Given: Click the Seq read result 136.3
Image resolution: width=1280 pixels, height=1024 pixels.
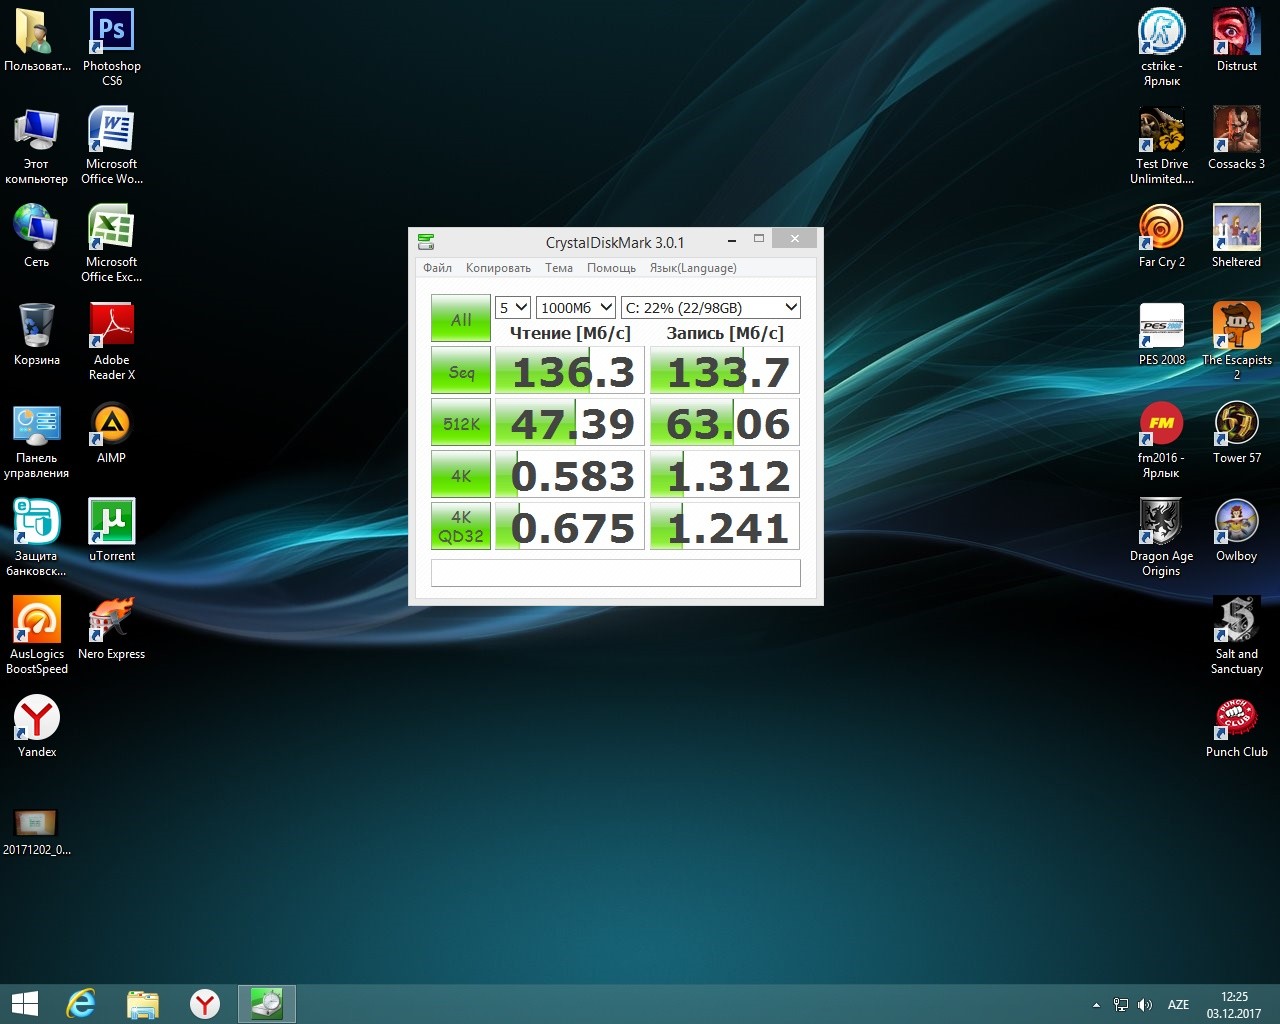Looking at the screenshot, I should (570, 371).
